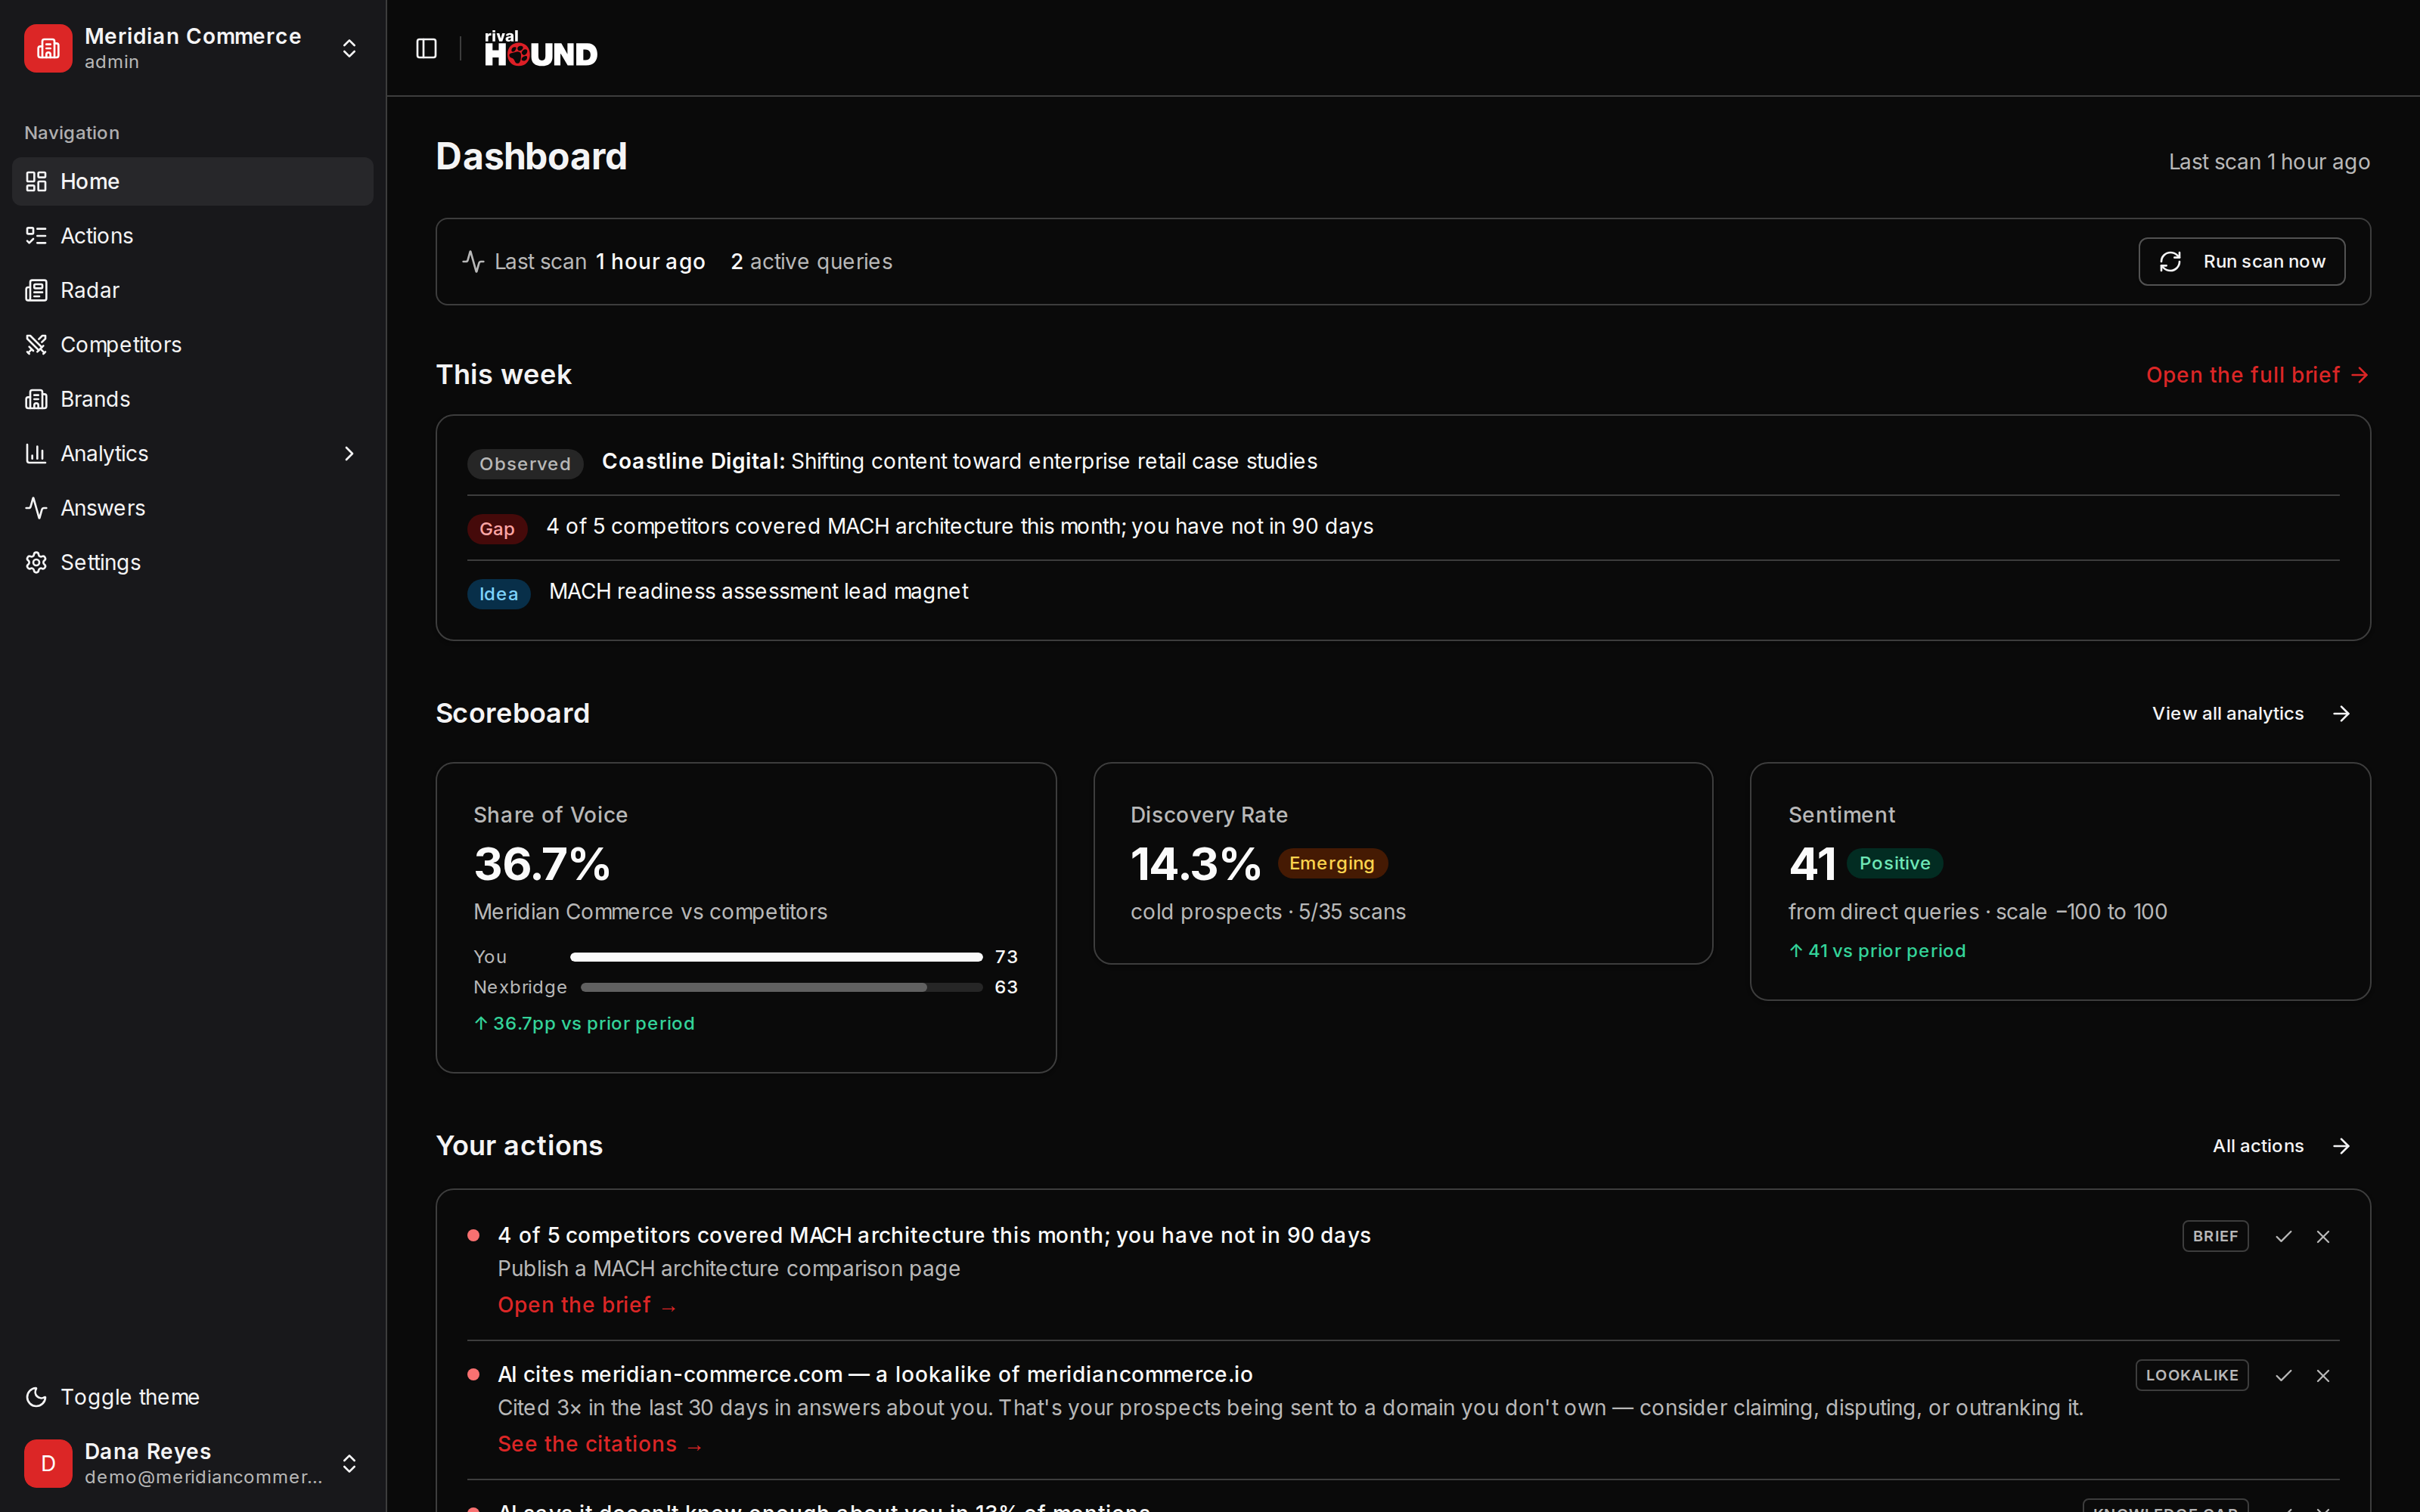Click the Observed tag on Coastline Digital row
The image size is (2420, 1512).
click(x=525, y=463)
